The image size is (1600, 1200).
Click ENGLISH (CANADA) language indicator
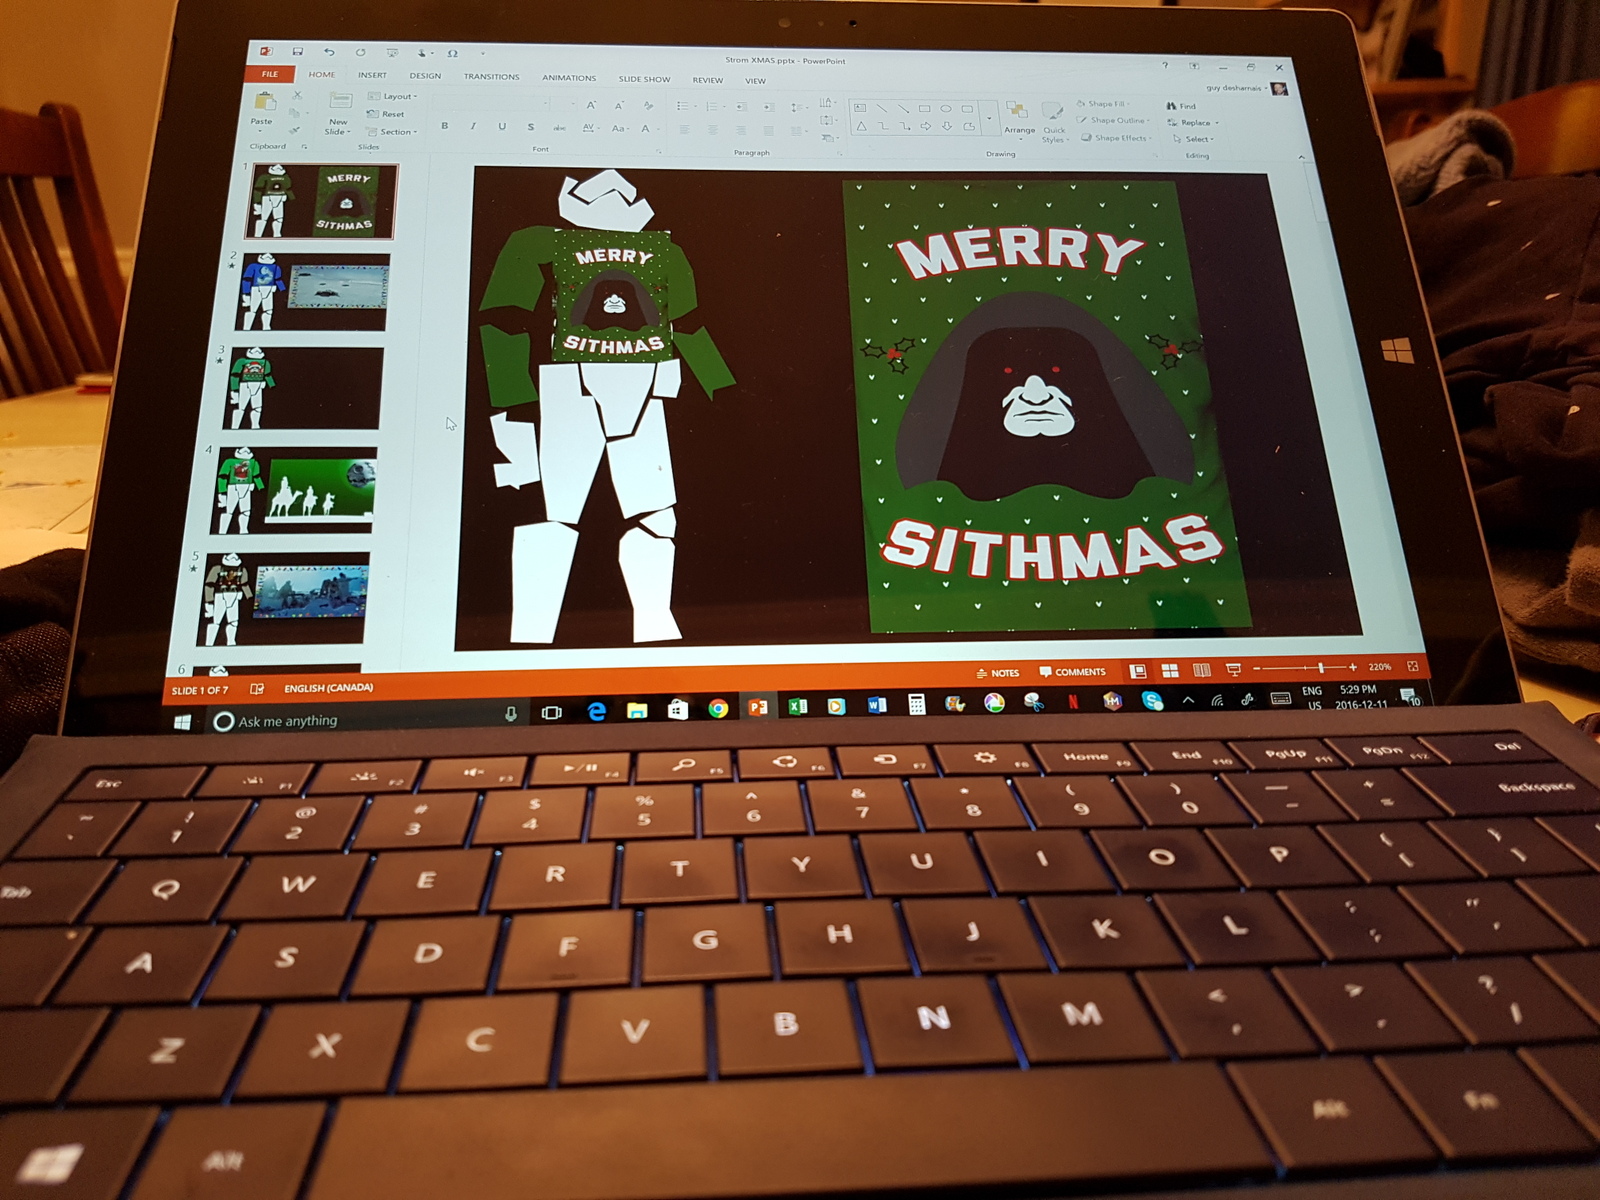pos(328,688)
